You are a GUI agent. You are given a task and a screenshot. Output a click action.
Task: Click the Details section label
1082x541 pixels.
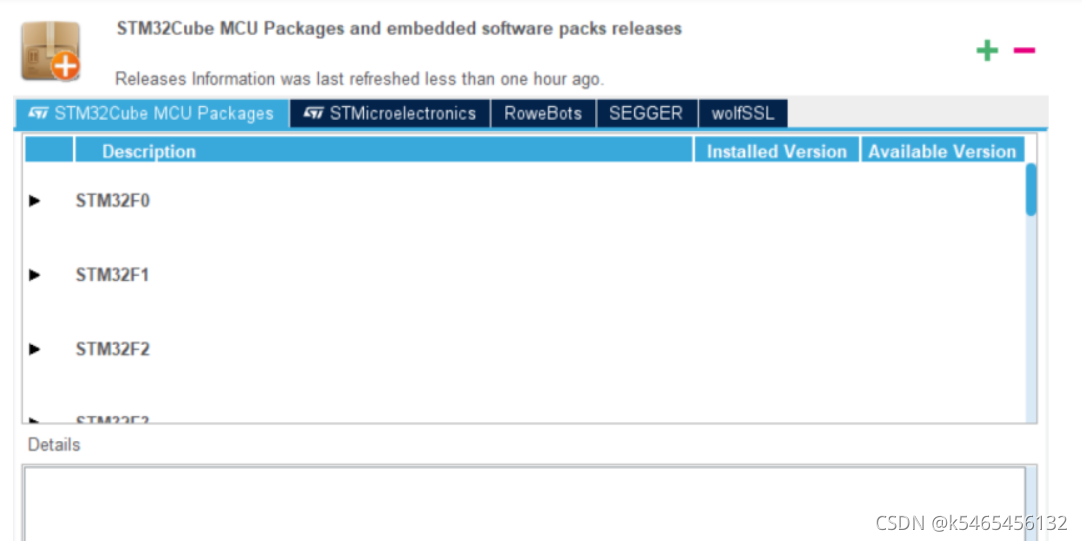54,445
